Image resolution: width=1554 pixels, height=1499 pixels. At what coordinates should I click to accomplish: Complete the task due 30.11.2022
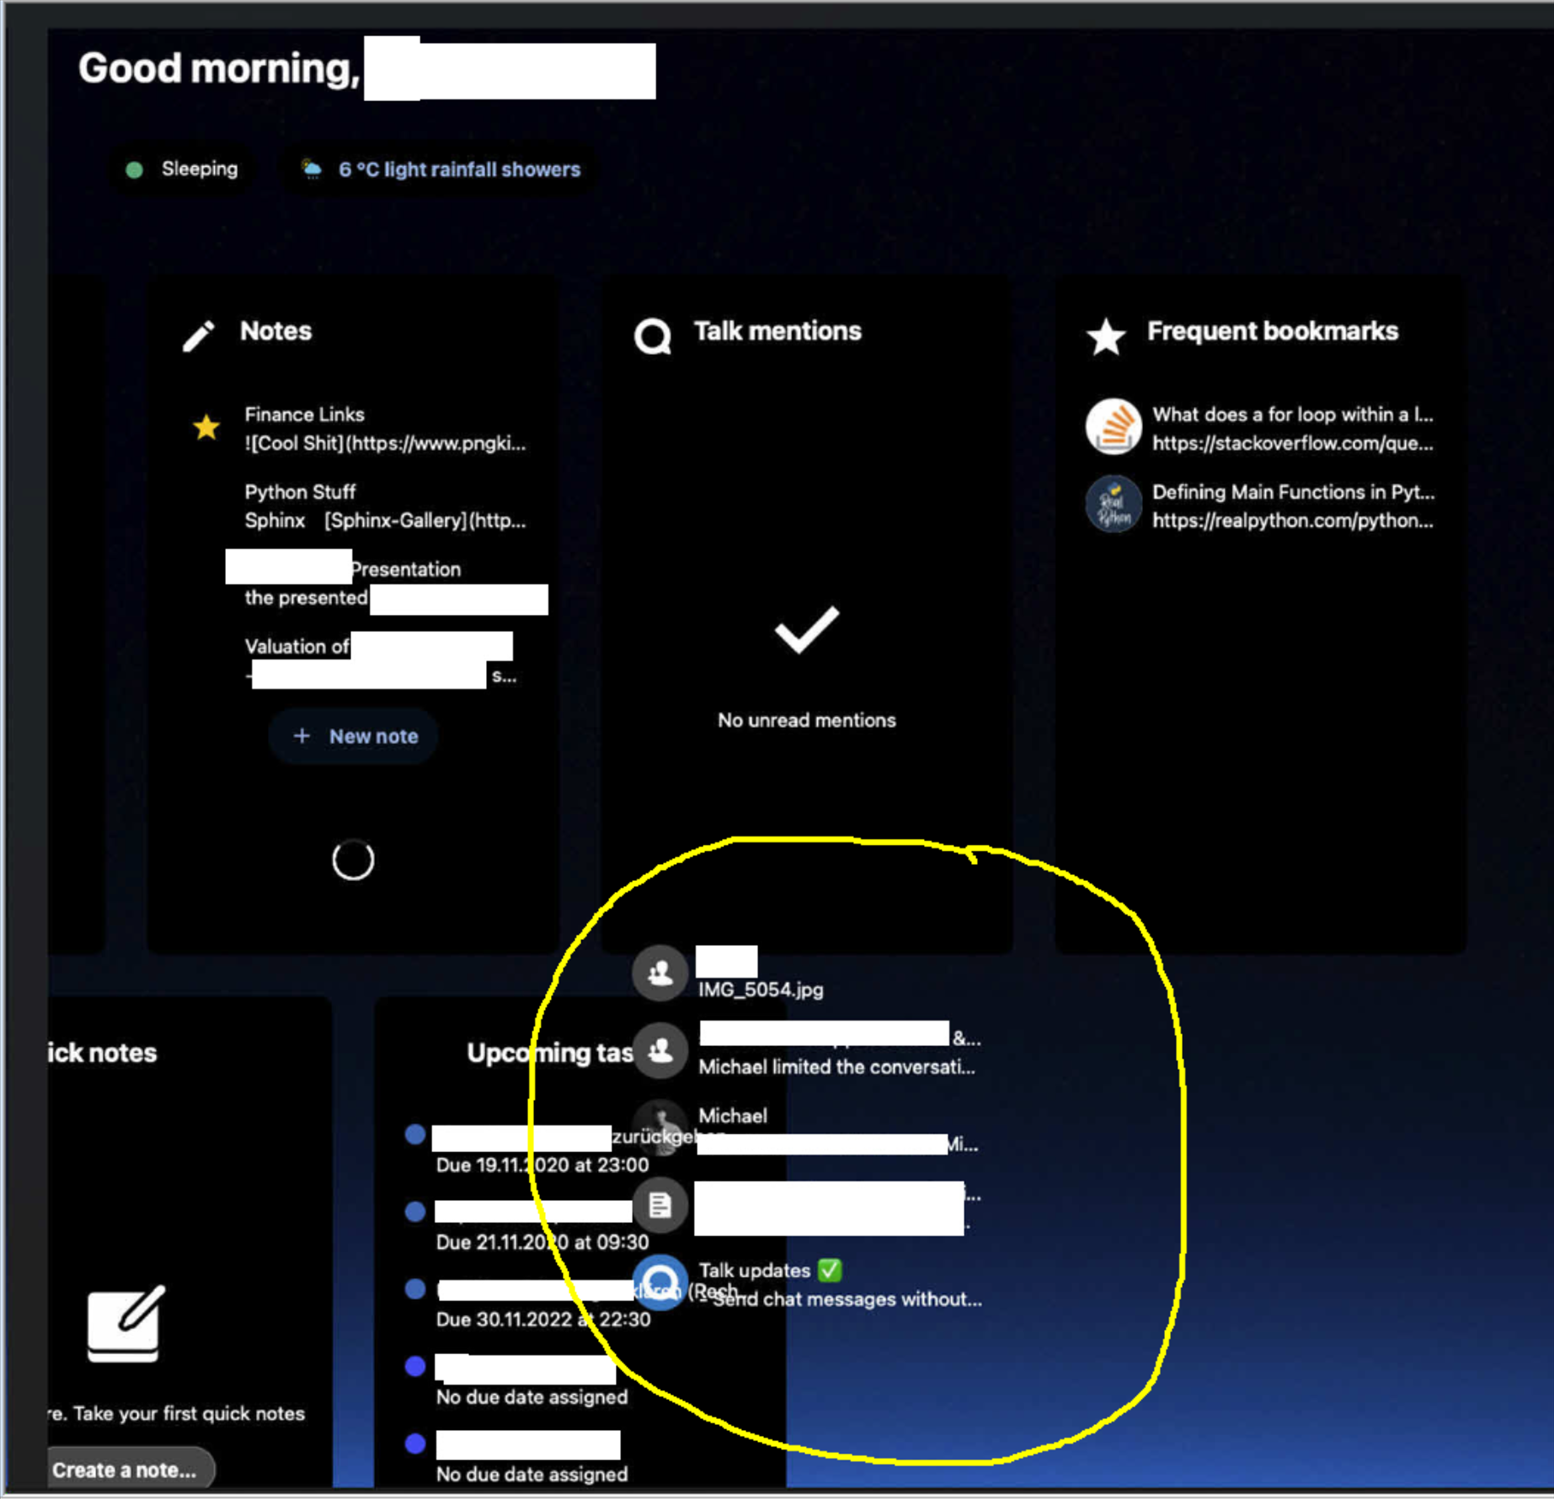tap(415, 1289)
